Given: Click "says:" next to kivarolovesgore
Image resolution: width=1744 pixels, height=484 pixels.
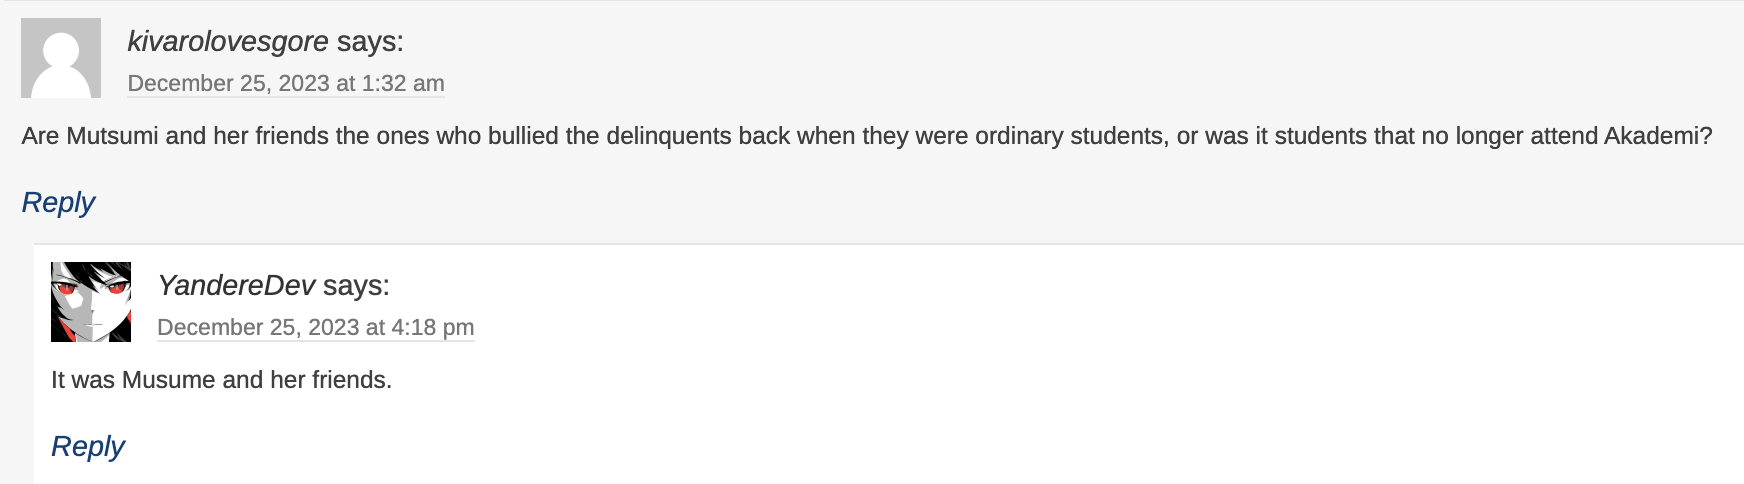Looking at the screenshot, I should (x=370, y=41).
